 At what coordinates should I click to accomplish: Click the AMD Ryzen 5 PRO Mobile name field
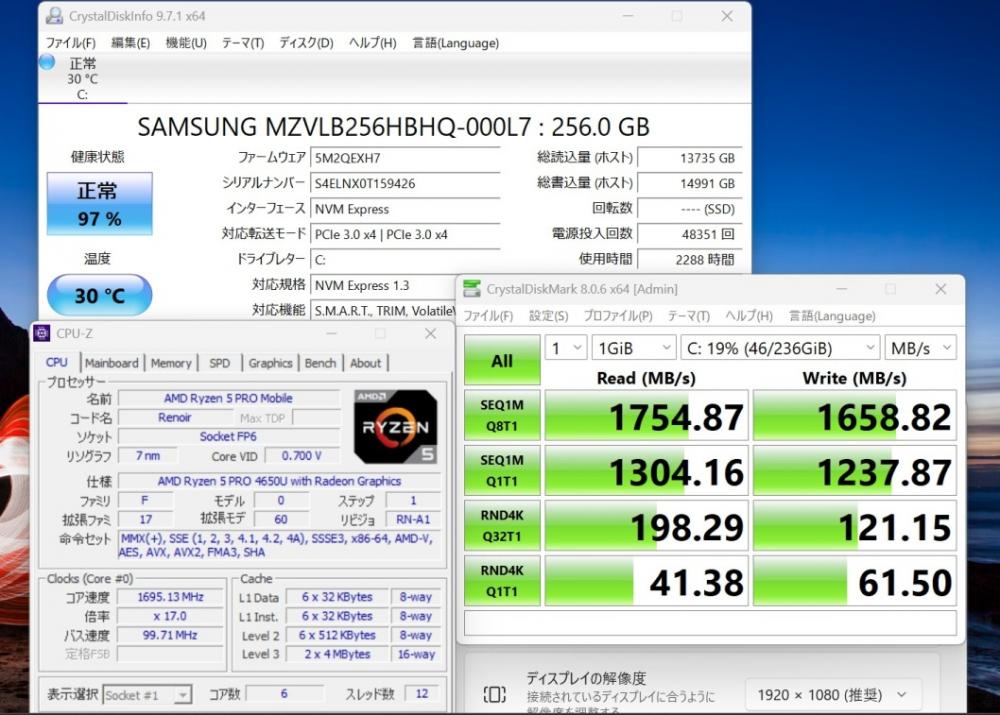pos(228,398)
